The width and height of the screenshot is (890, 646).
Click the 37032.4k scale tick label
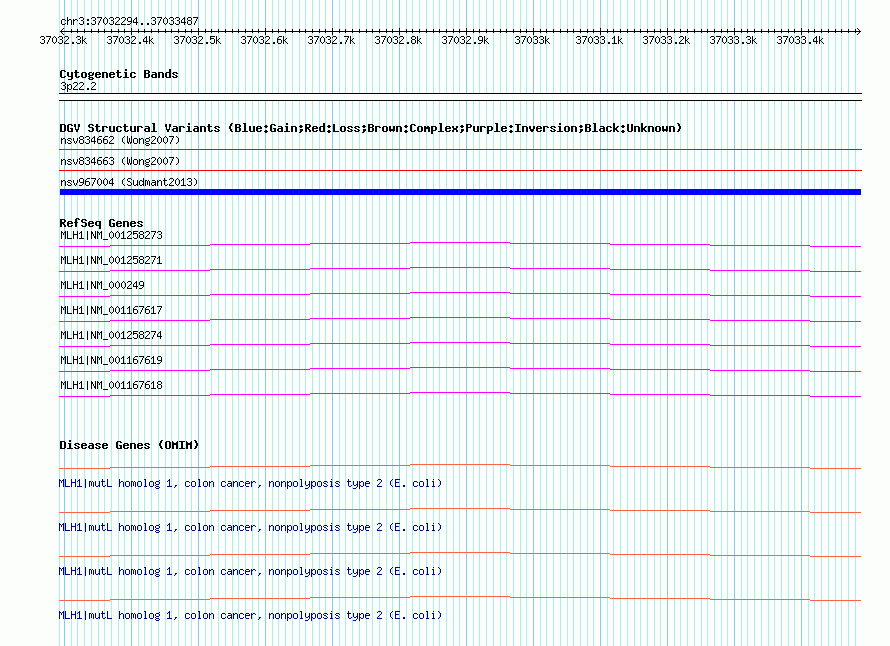(x=130, y=40)
